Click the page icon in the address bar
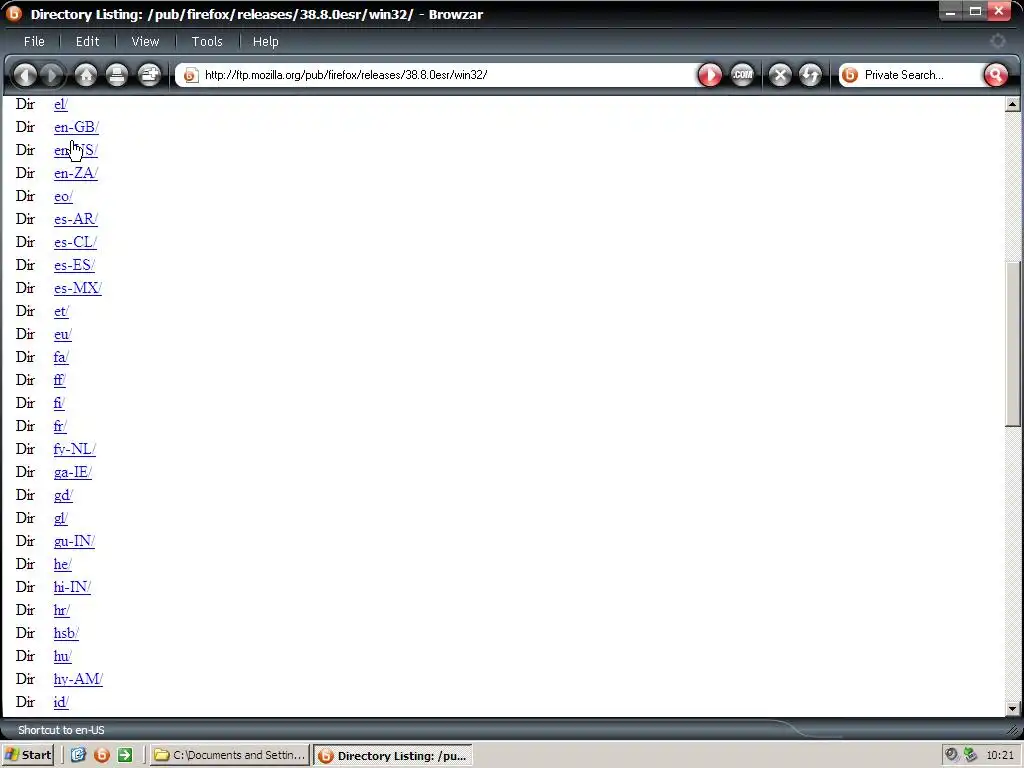This screenshot has width=1024, height=768. (190, 75)
